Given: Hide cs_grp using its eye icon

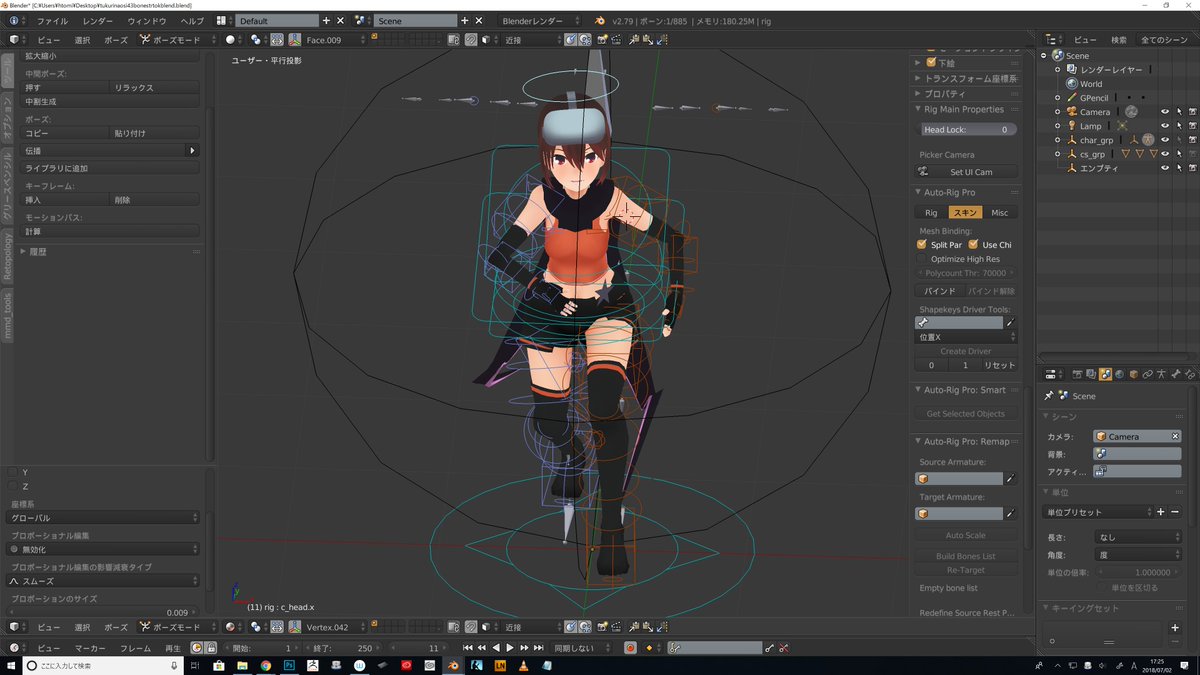Looking at the screenshot, I should coord(1165,154).
